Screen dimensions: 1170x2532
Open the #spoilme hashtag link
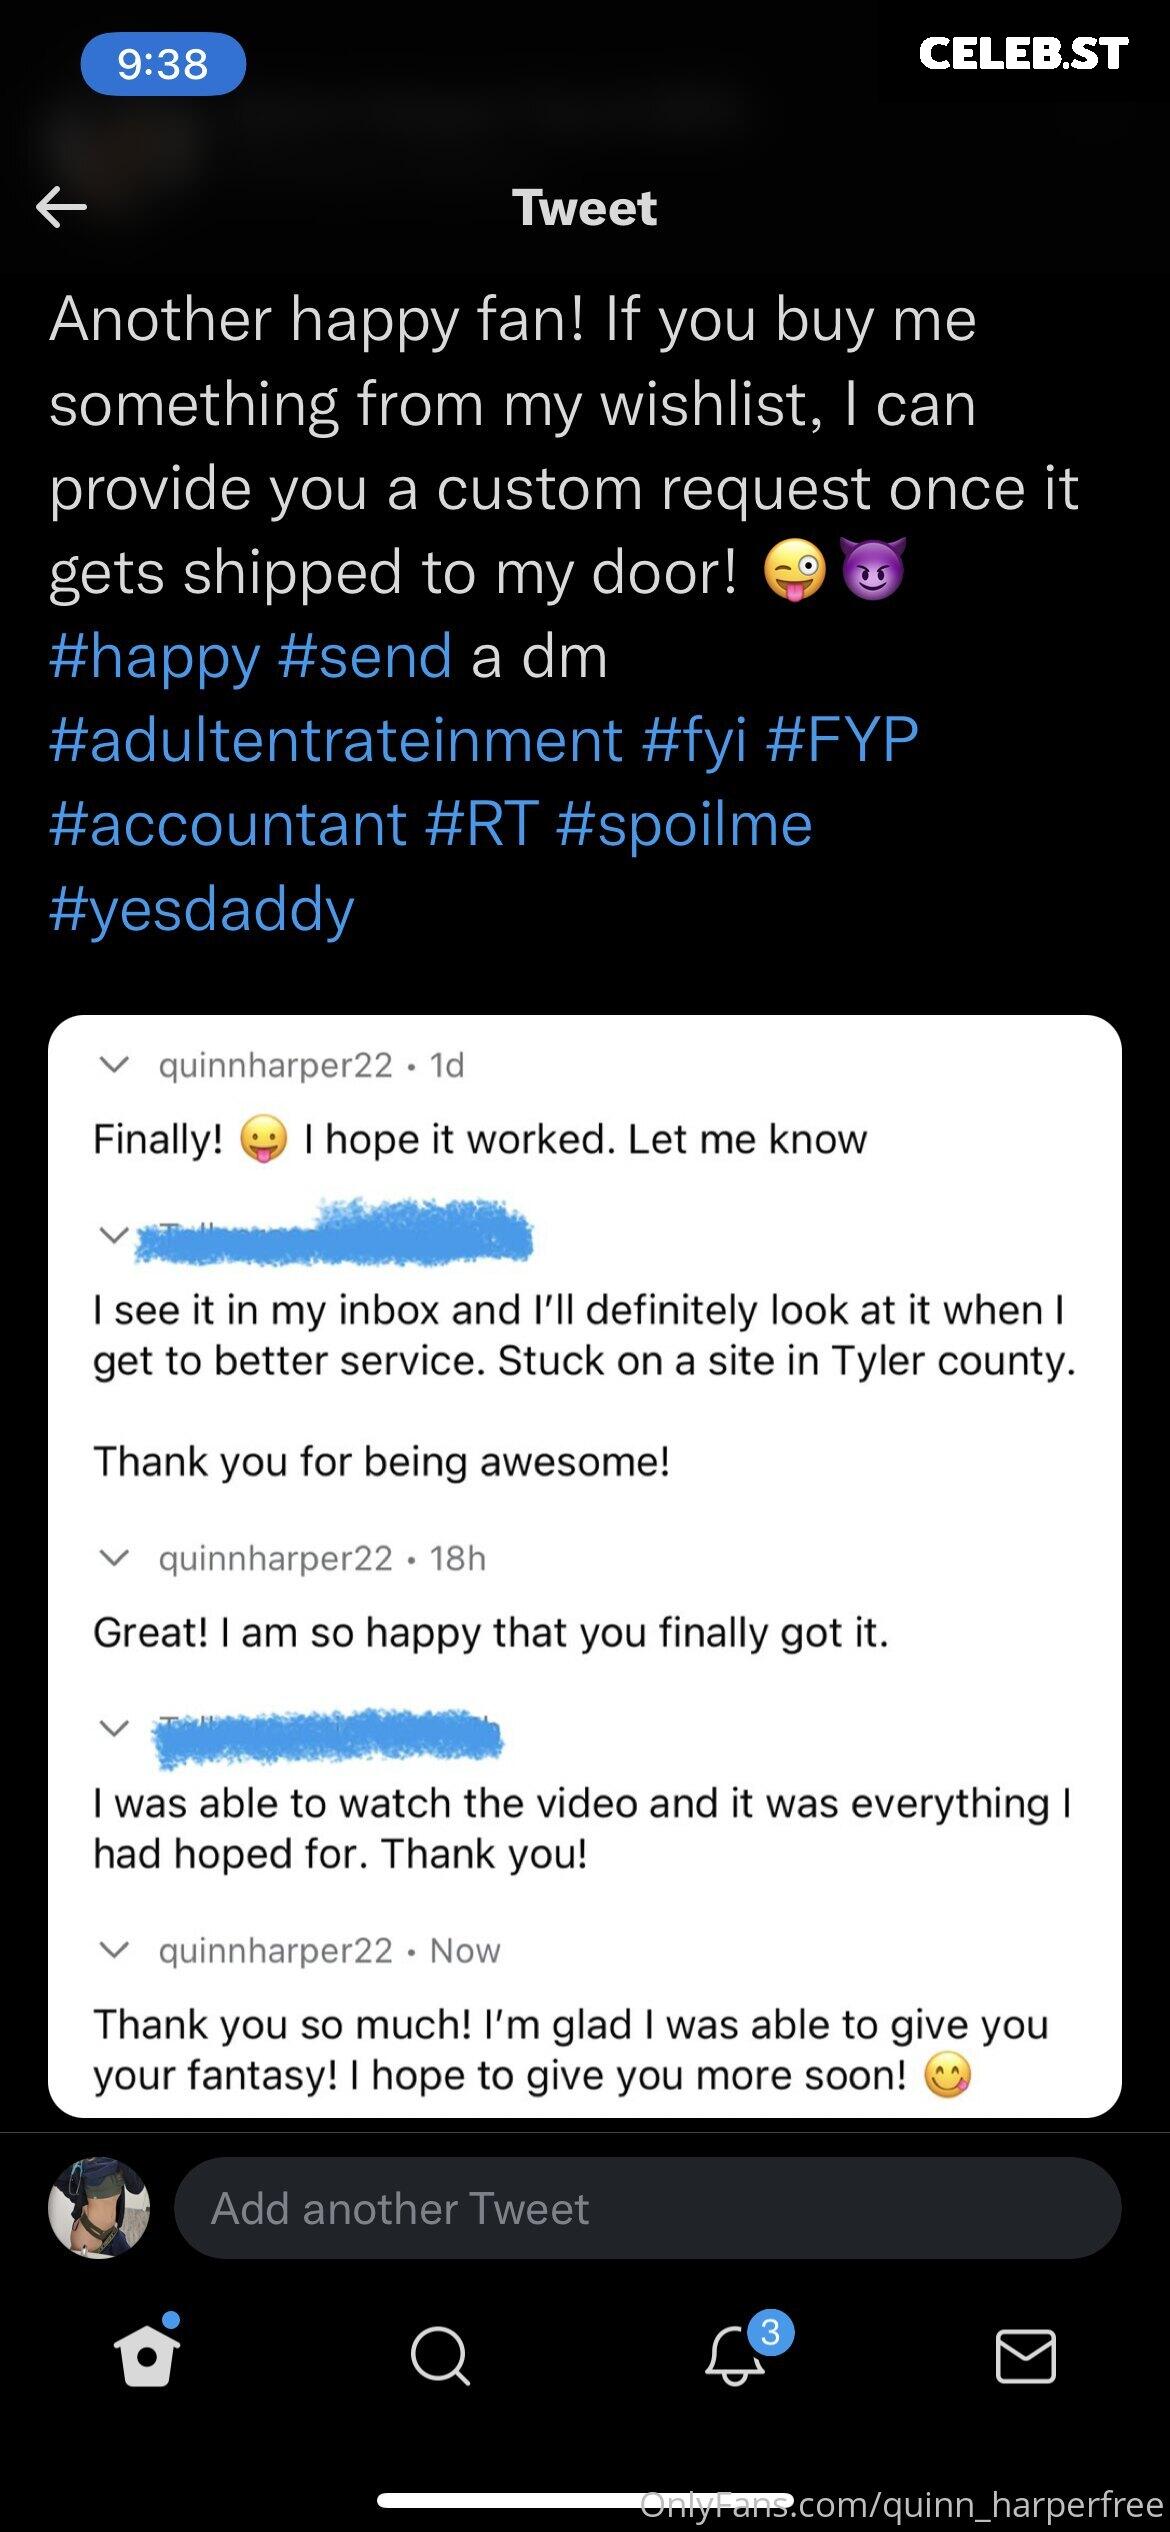(x=684, y=827)
